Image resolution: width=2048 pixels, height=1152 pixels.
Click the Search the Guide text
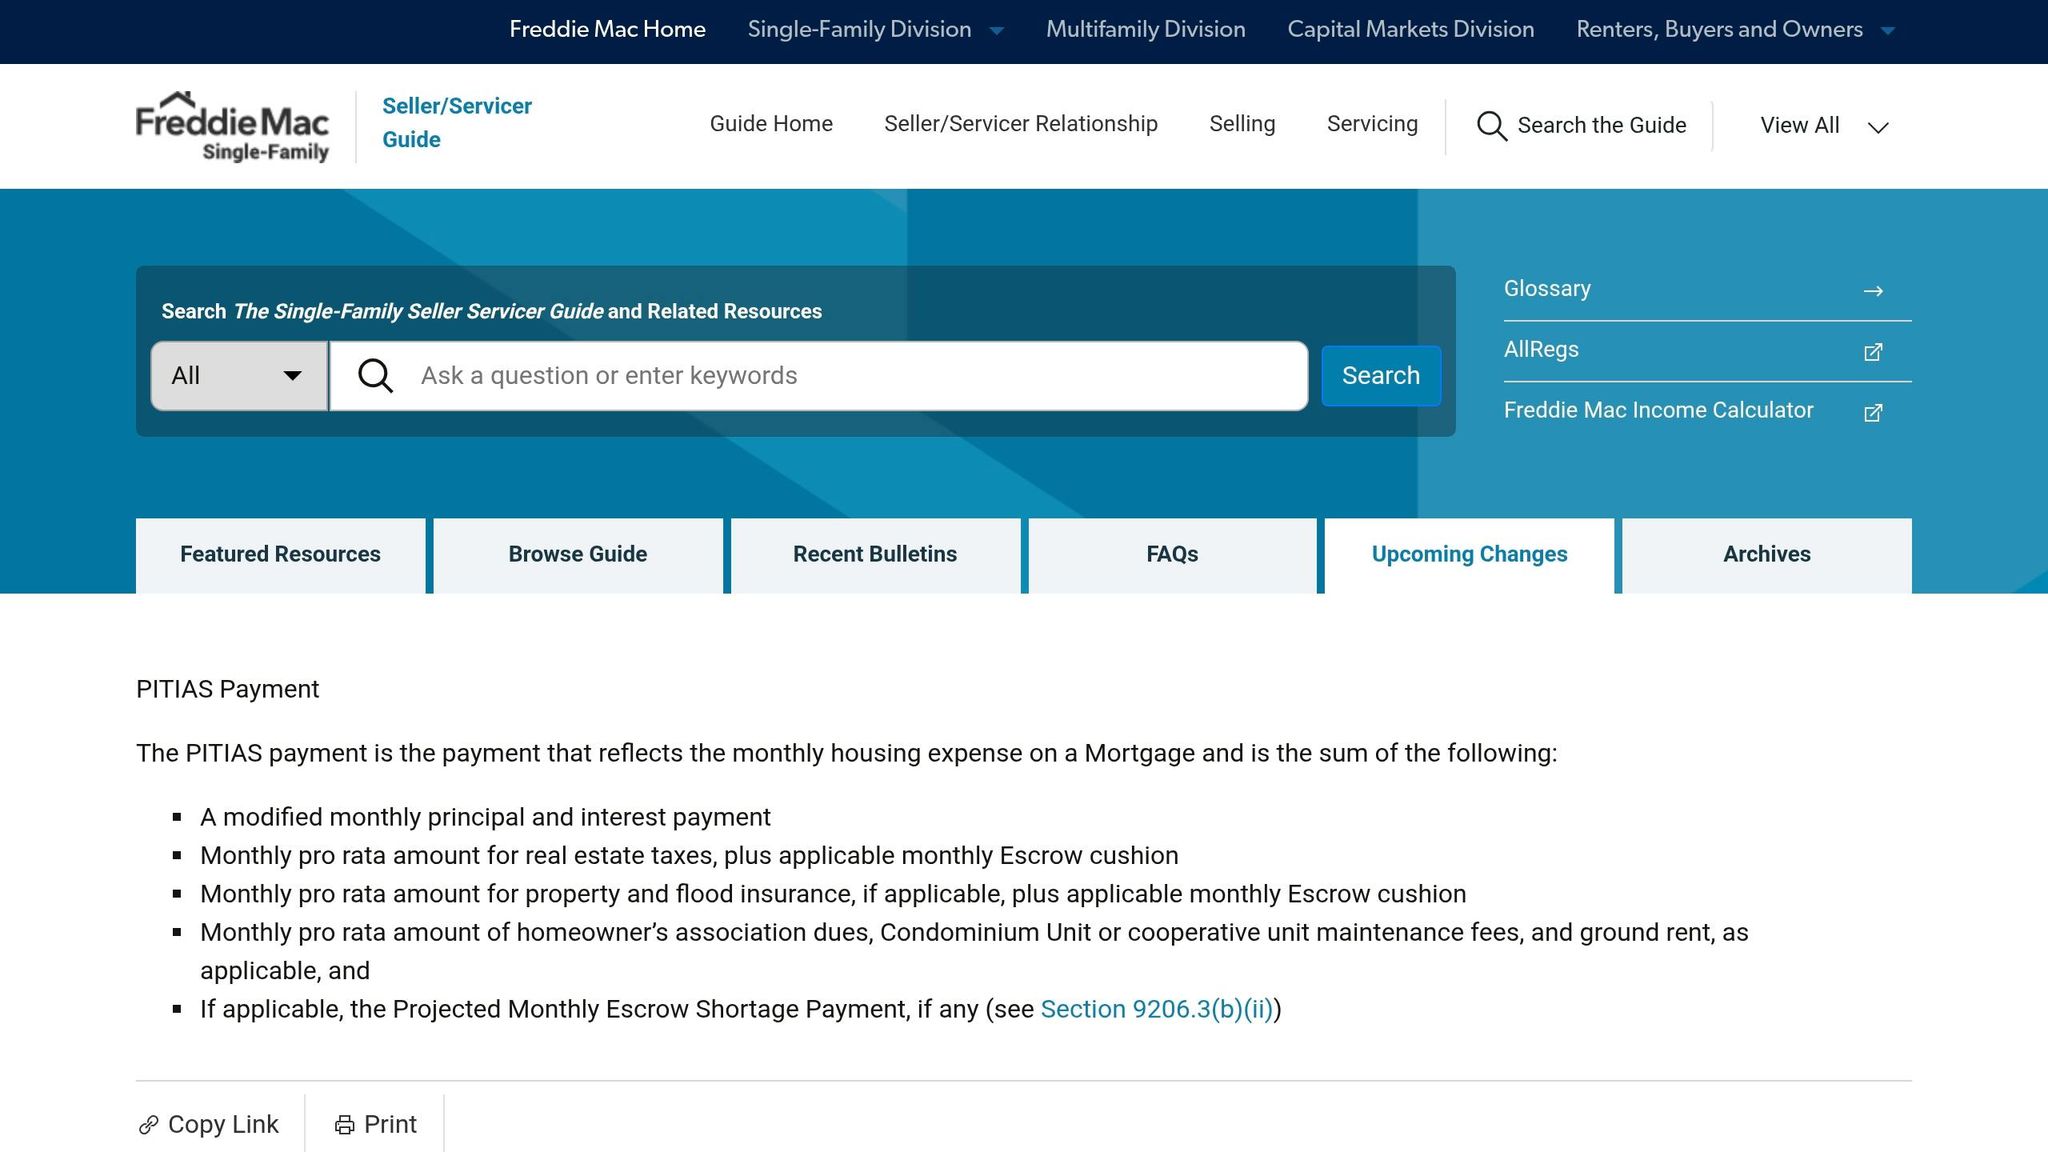pos(1601,126)
